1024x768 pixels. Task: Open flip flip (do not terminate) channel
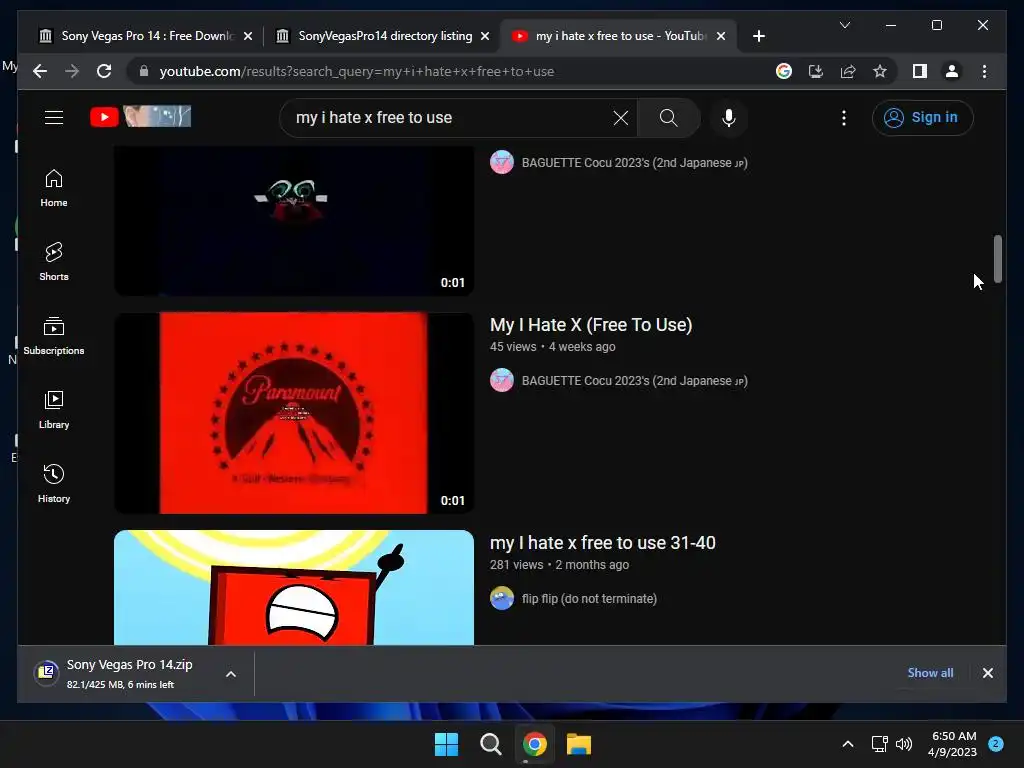(589, 598)
